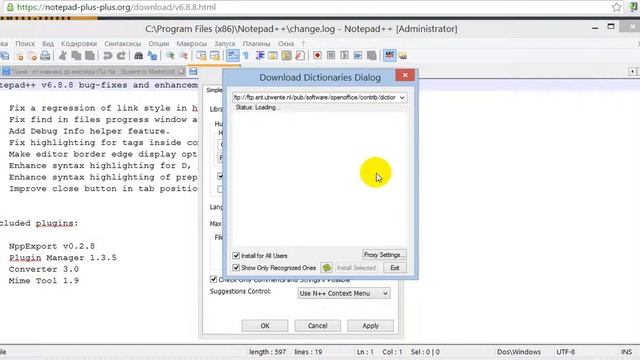Toggle the Word Wrap toolbar icon

tap(233, 56)
